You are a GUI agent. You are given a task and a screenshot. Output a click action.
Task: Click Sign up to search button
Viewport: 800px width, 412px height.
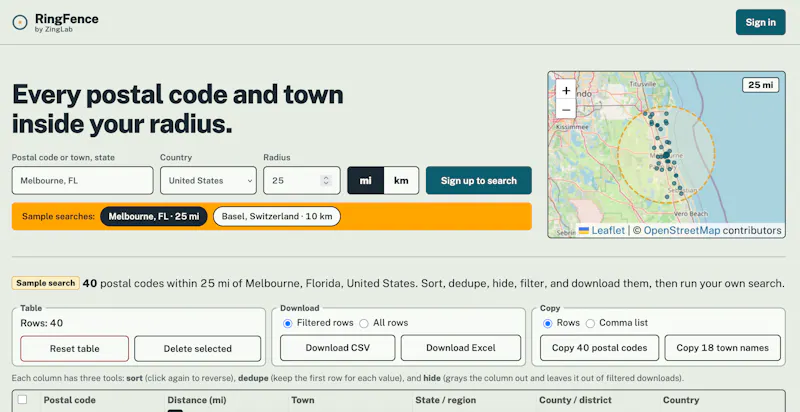click(x=479, y=181)
